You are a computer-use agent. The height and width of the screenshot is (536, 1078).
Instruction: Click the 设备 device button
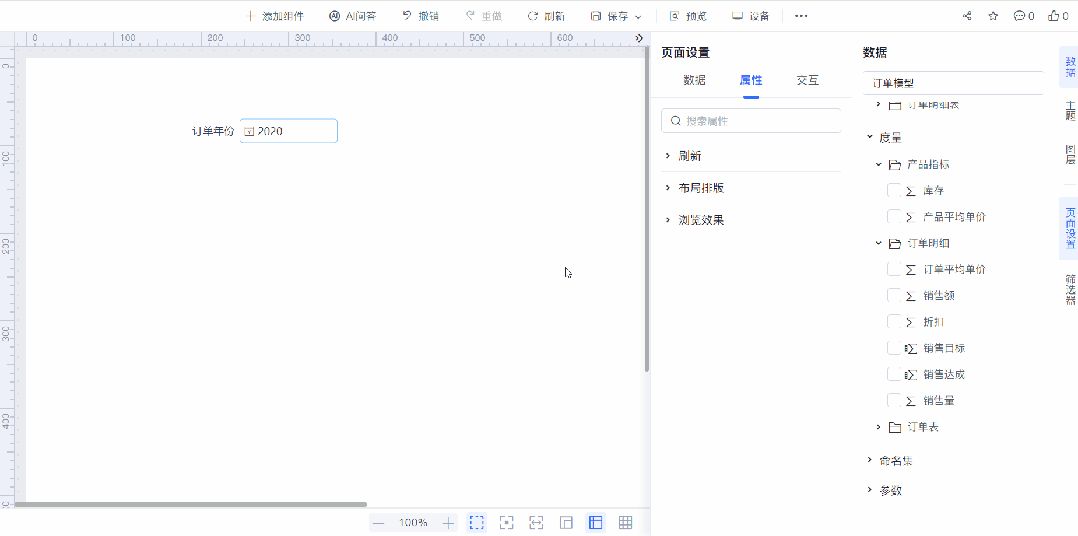point(751,16)
